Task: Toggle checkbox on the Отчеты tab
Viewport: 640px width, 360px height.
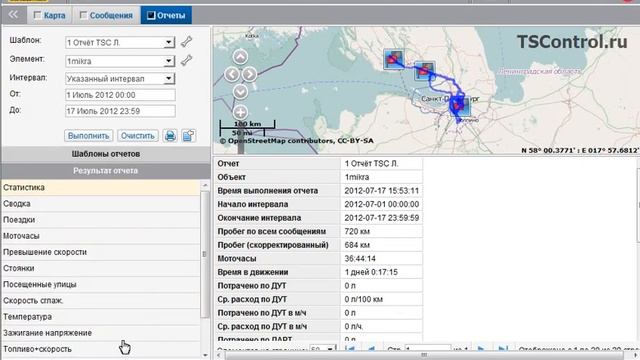Action: [151, 16]
